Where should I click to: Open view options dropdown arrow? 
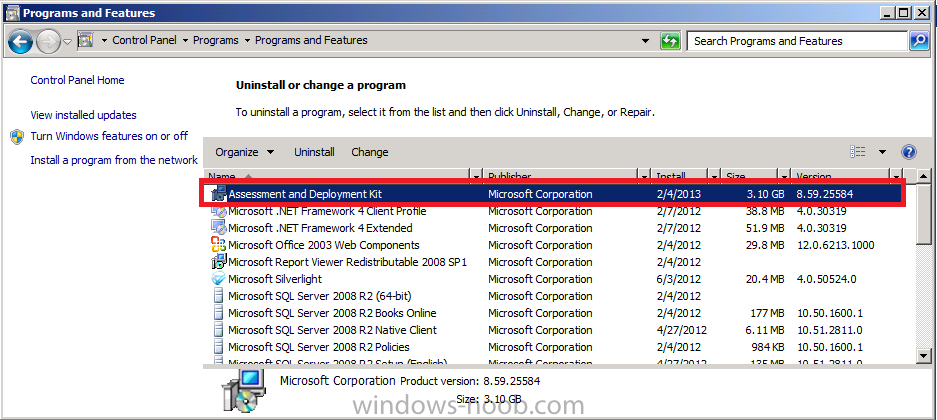pos(882,152)
